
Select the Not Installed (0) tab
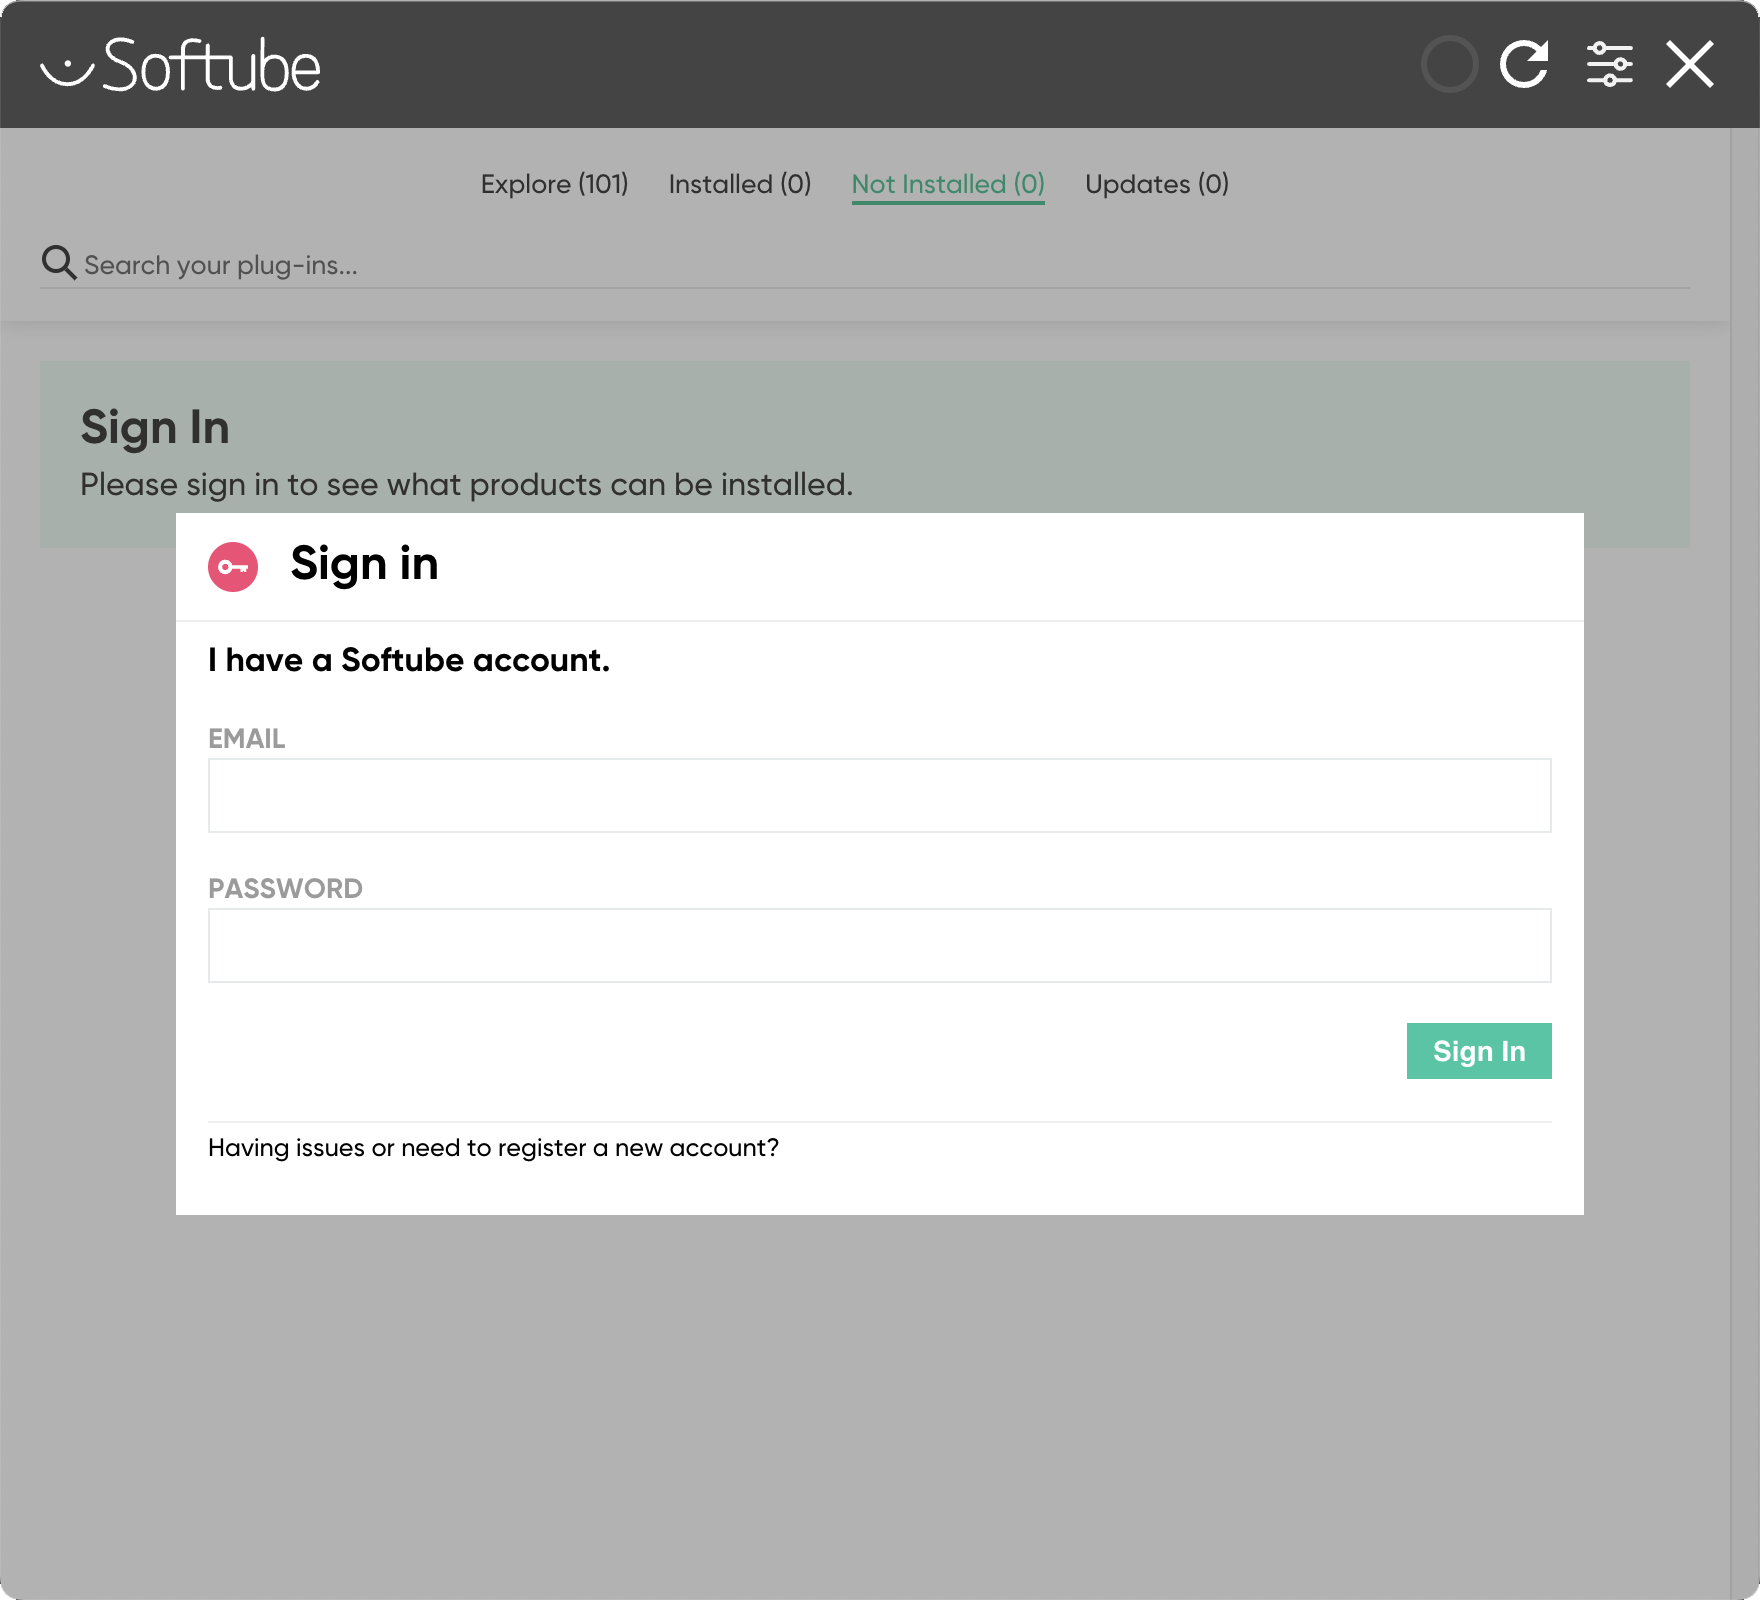pos(948,185)
